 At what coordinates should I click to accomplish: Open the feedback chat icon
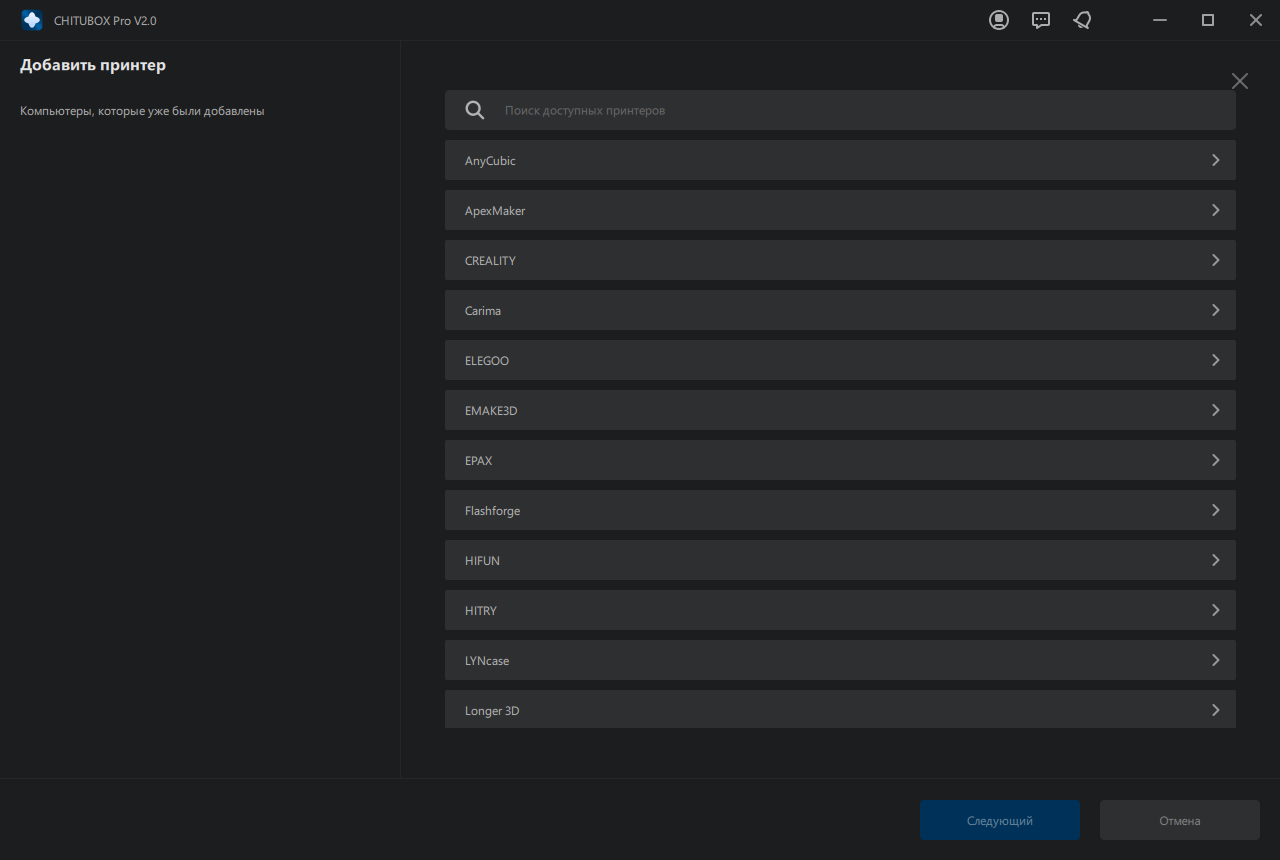click(x=1041, y=20)
